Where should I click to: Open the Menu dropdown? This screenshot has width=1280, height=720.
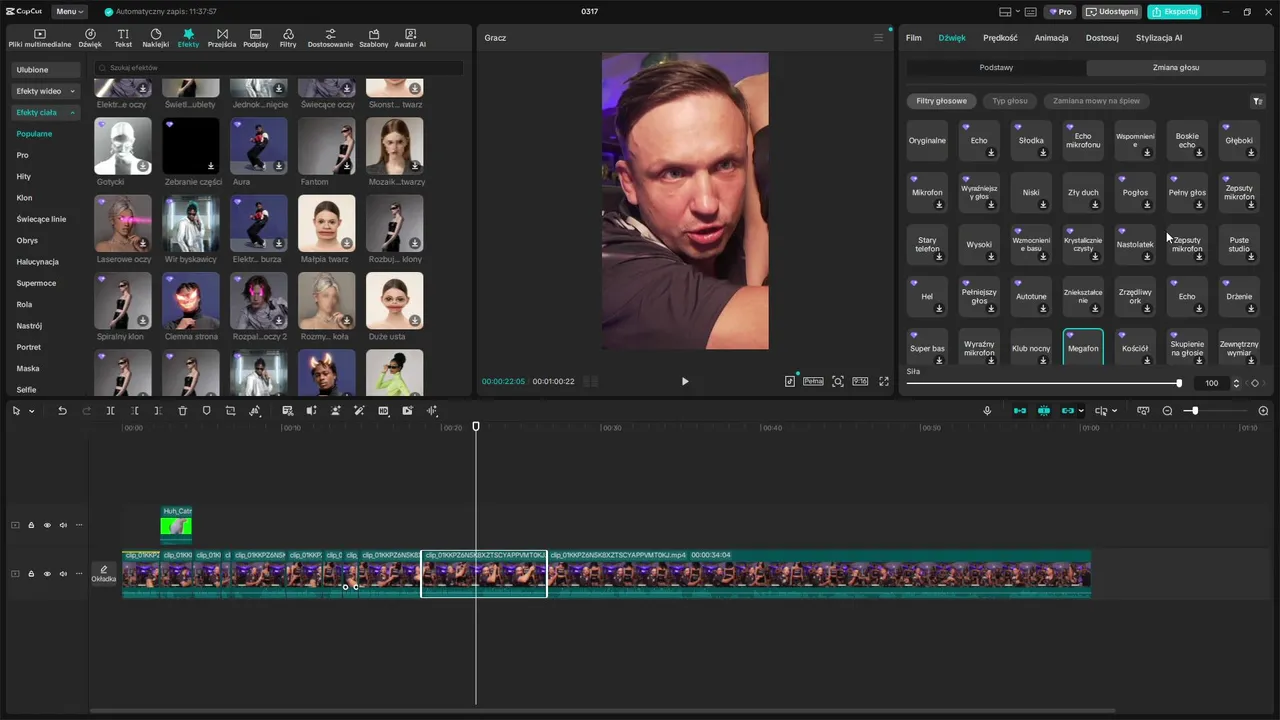[x=69, y=12]
